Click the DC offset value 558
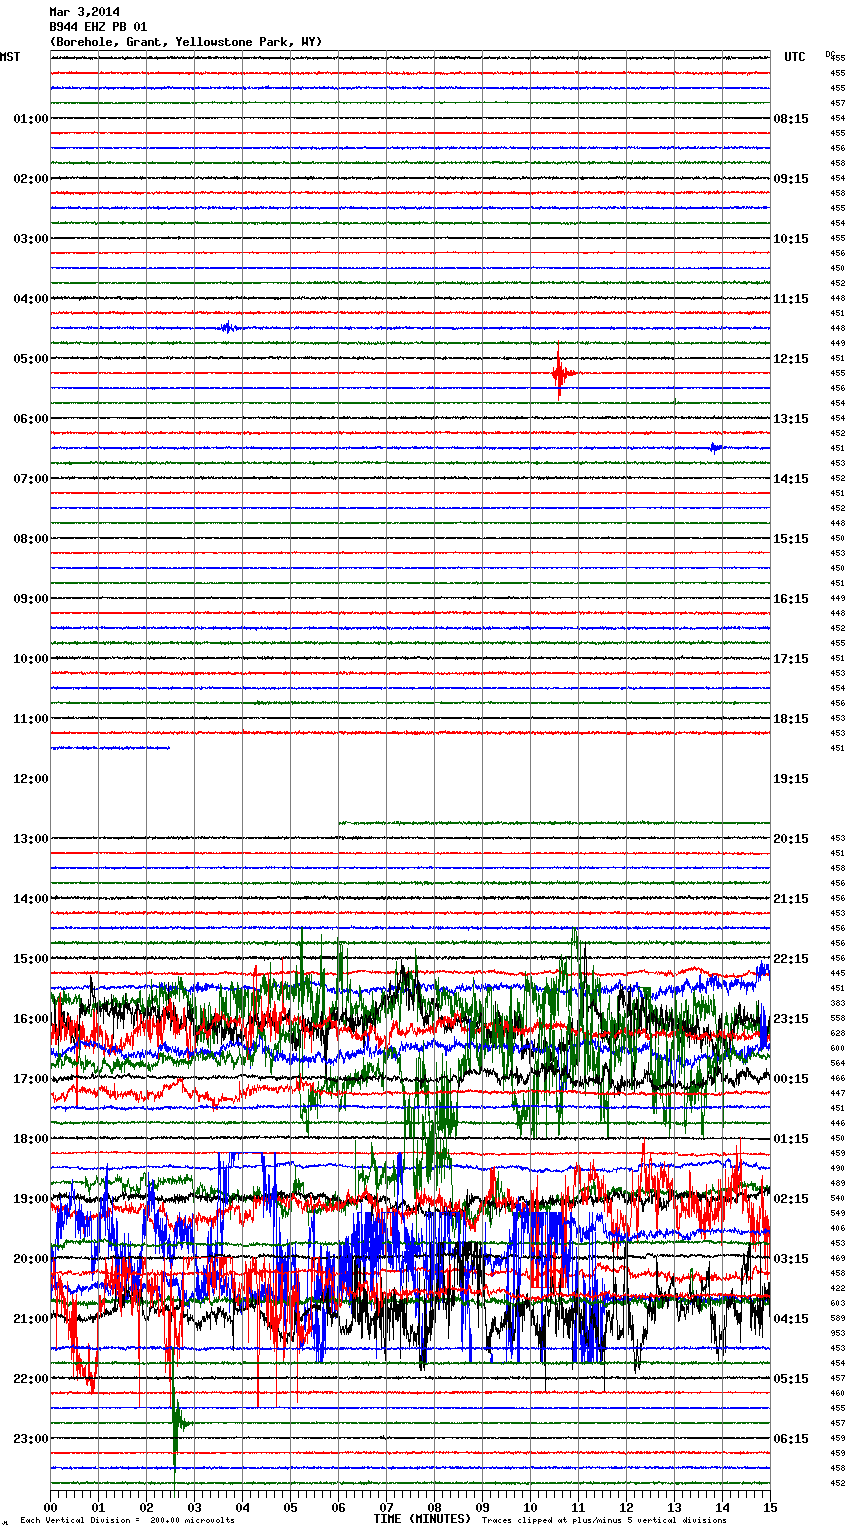 click(x=837, y=1018)
